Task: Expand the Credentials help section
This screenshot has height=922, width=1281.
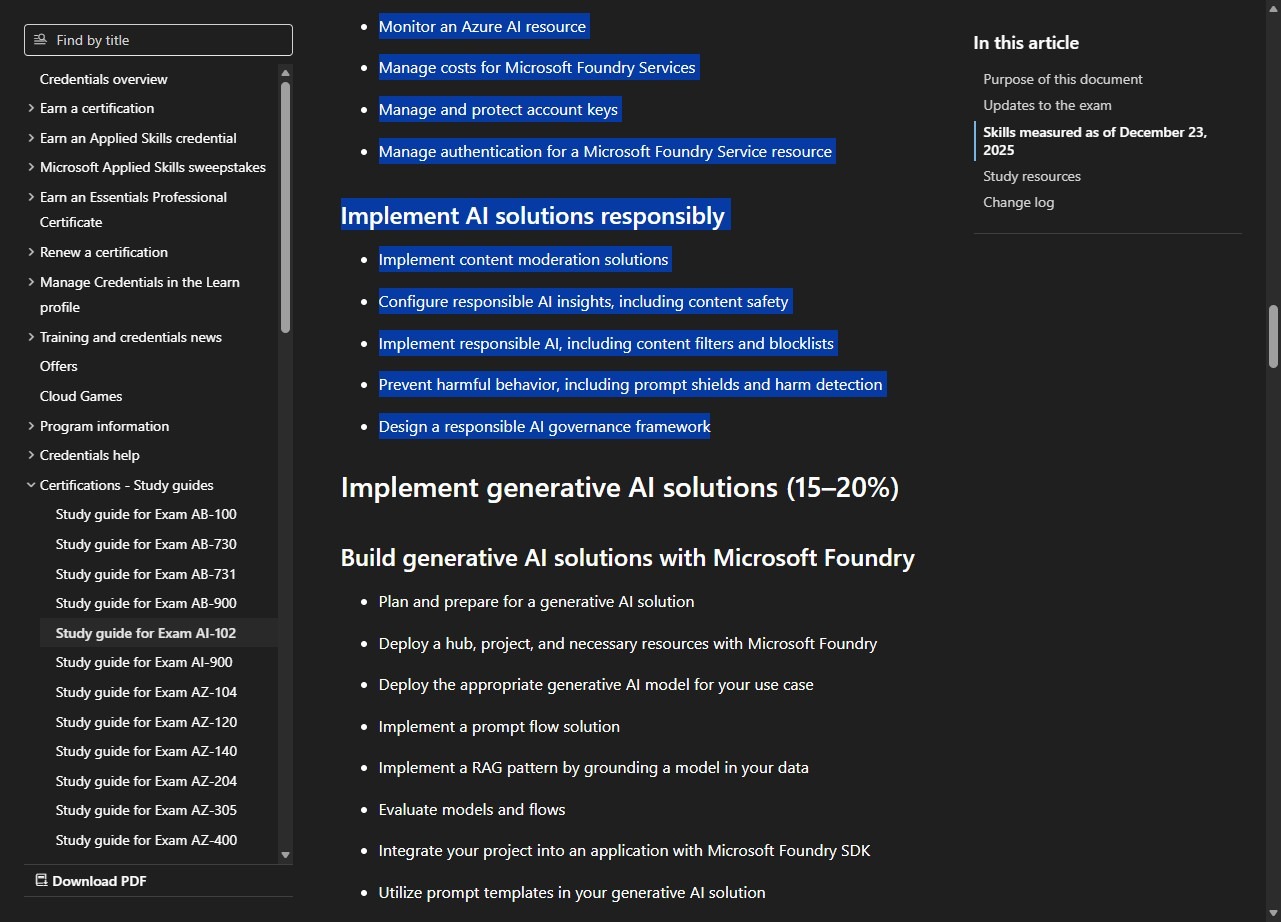Action: pos(31,455)
